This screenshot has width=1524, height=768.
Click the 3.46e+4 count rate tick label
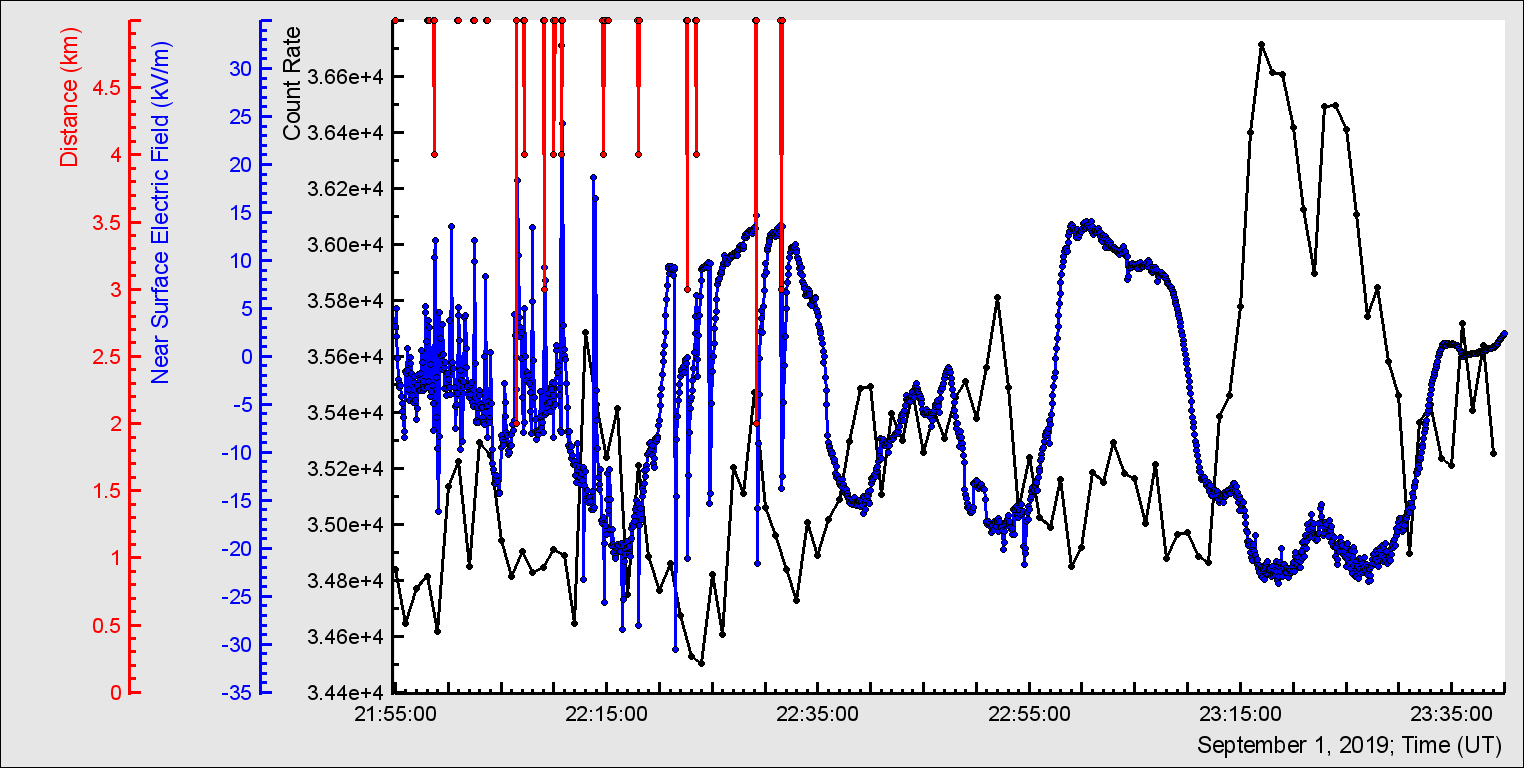pyautogui.click(x=344, y=637)
